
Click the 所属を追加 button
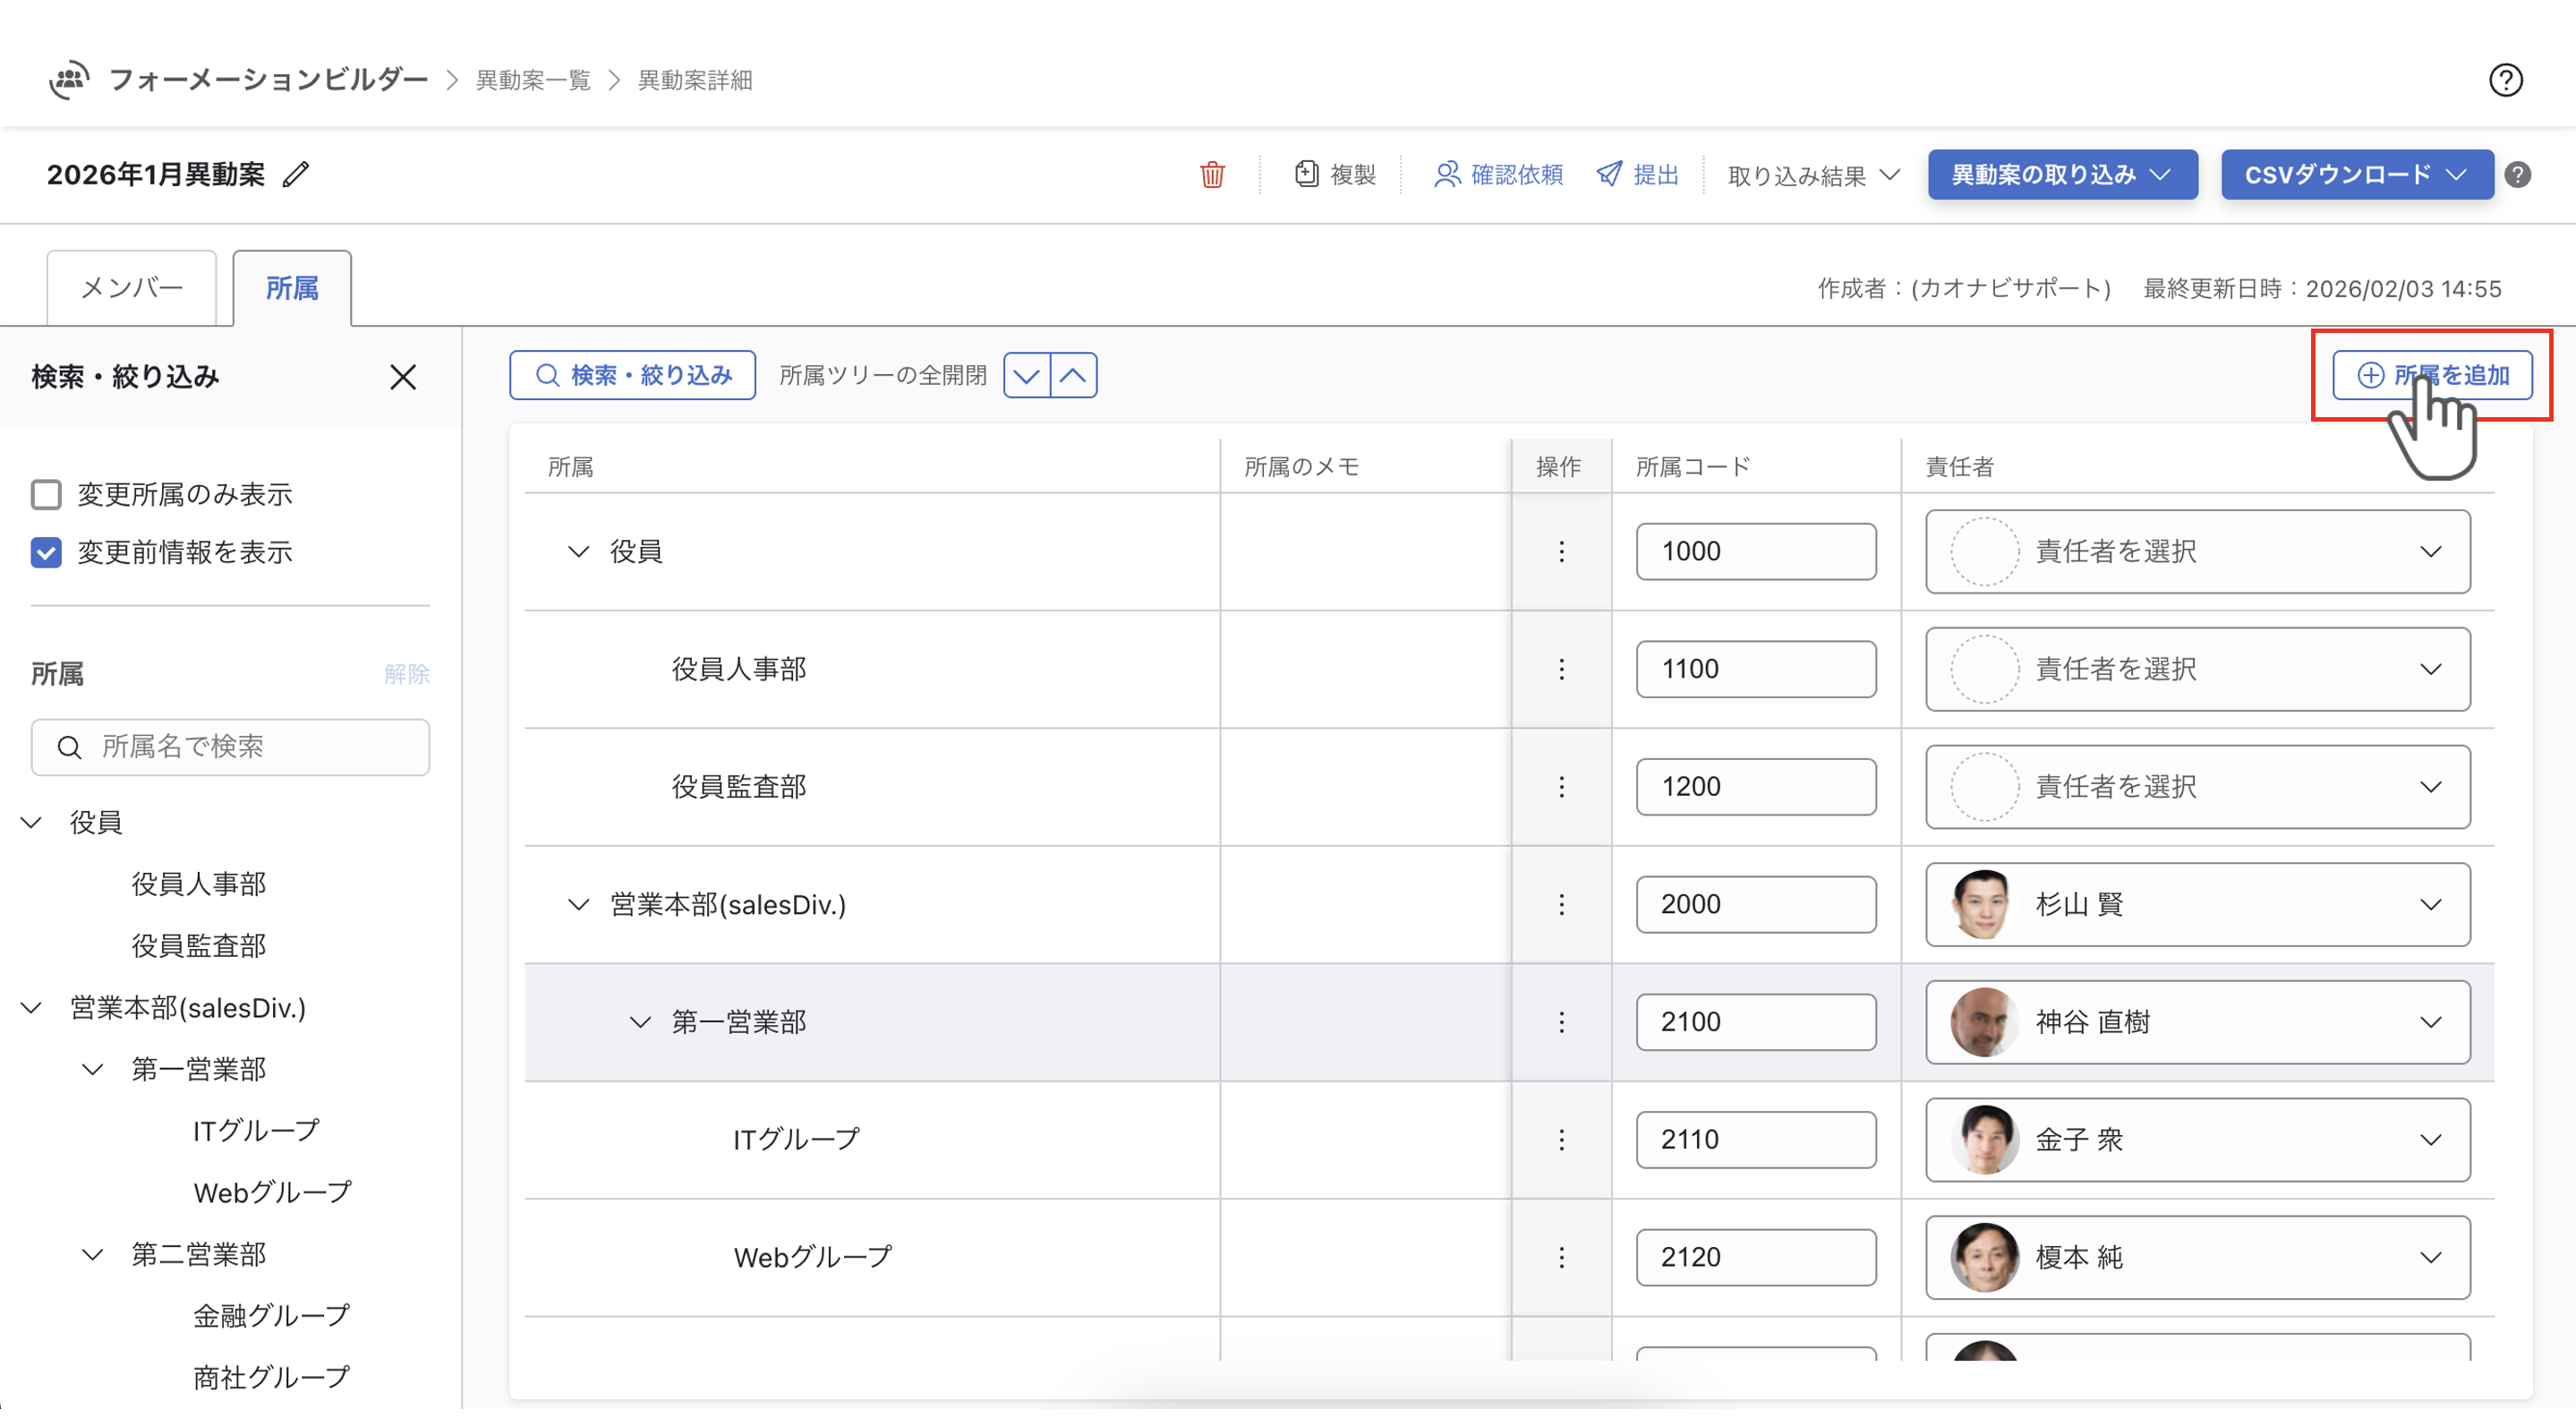[2432, 376]
